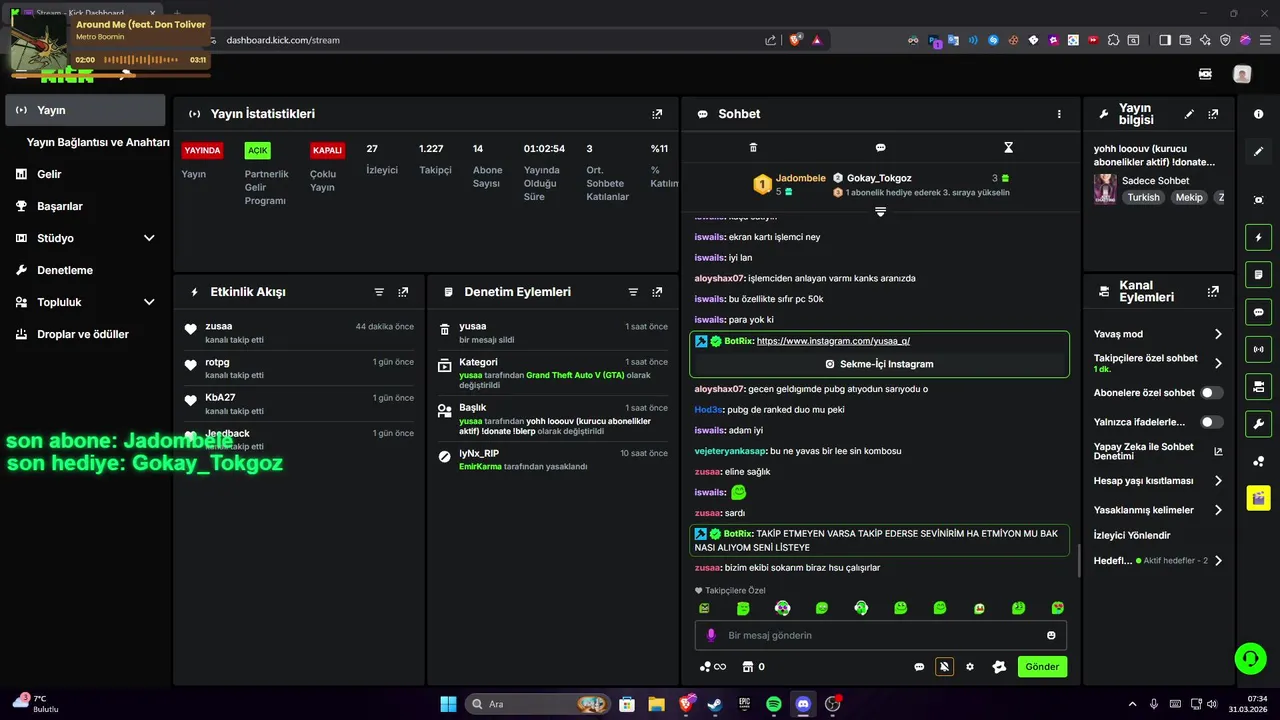Open Droplar ve ödüller in sidebar
Image resolution: width=1280 pixels, height=720 pixels.
pos(85,334)
